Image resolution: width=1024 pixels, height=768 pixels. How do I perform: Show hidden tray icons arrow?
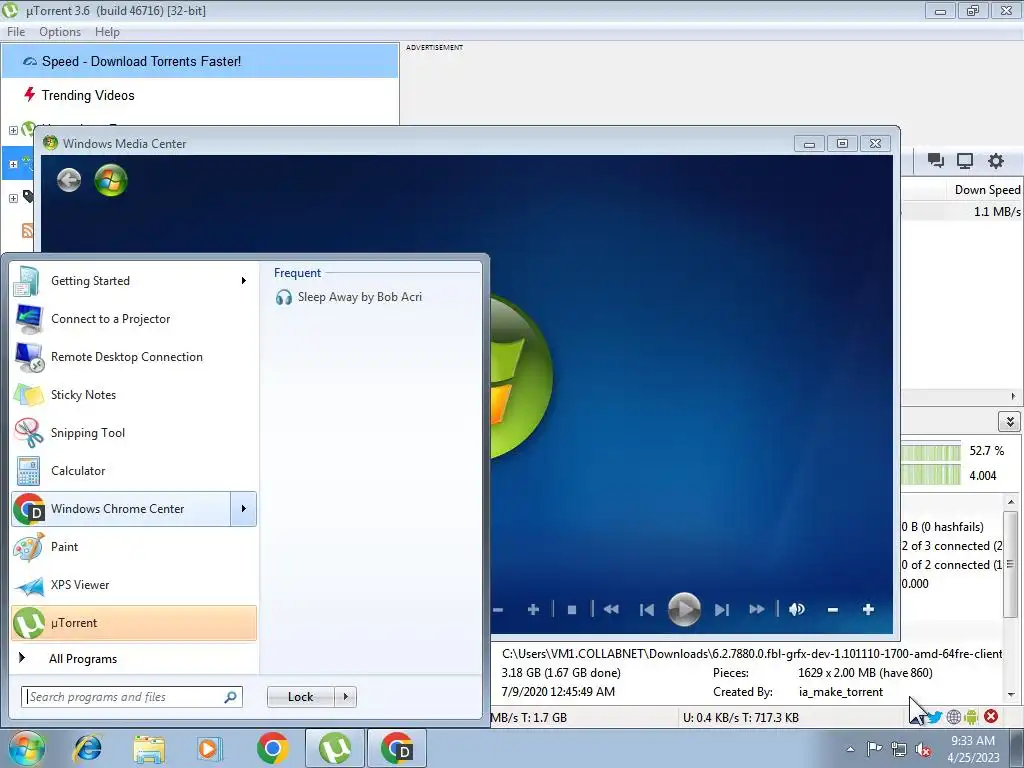click(850, 749)
